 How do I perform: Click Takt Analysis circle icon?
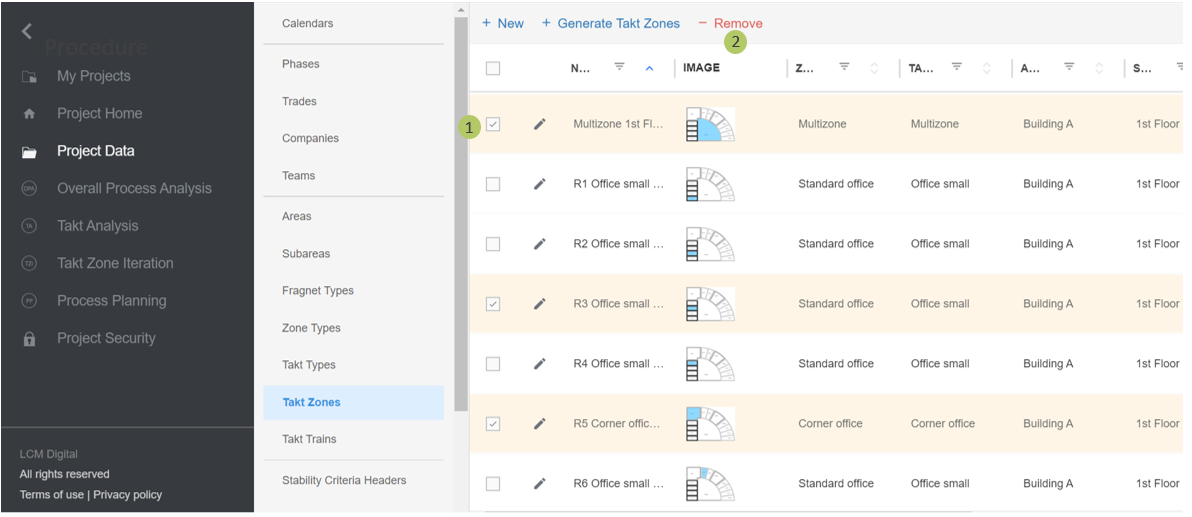(29, 226)
